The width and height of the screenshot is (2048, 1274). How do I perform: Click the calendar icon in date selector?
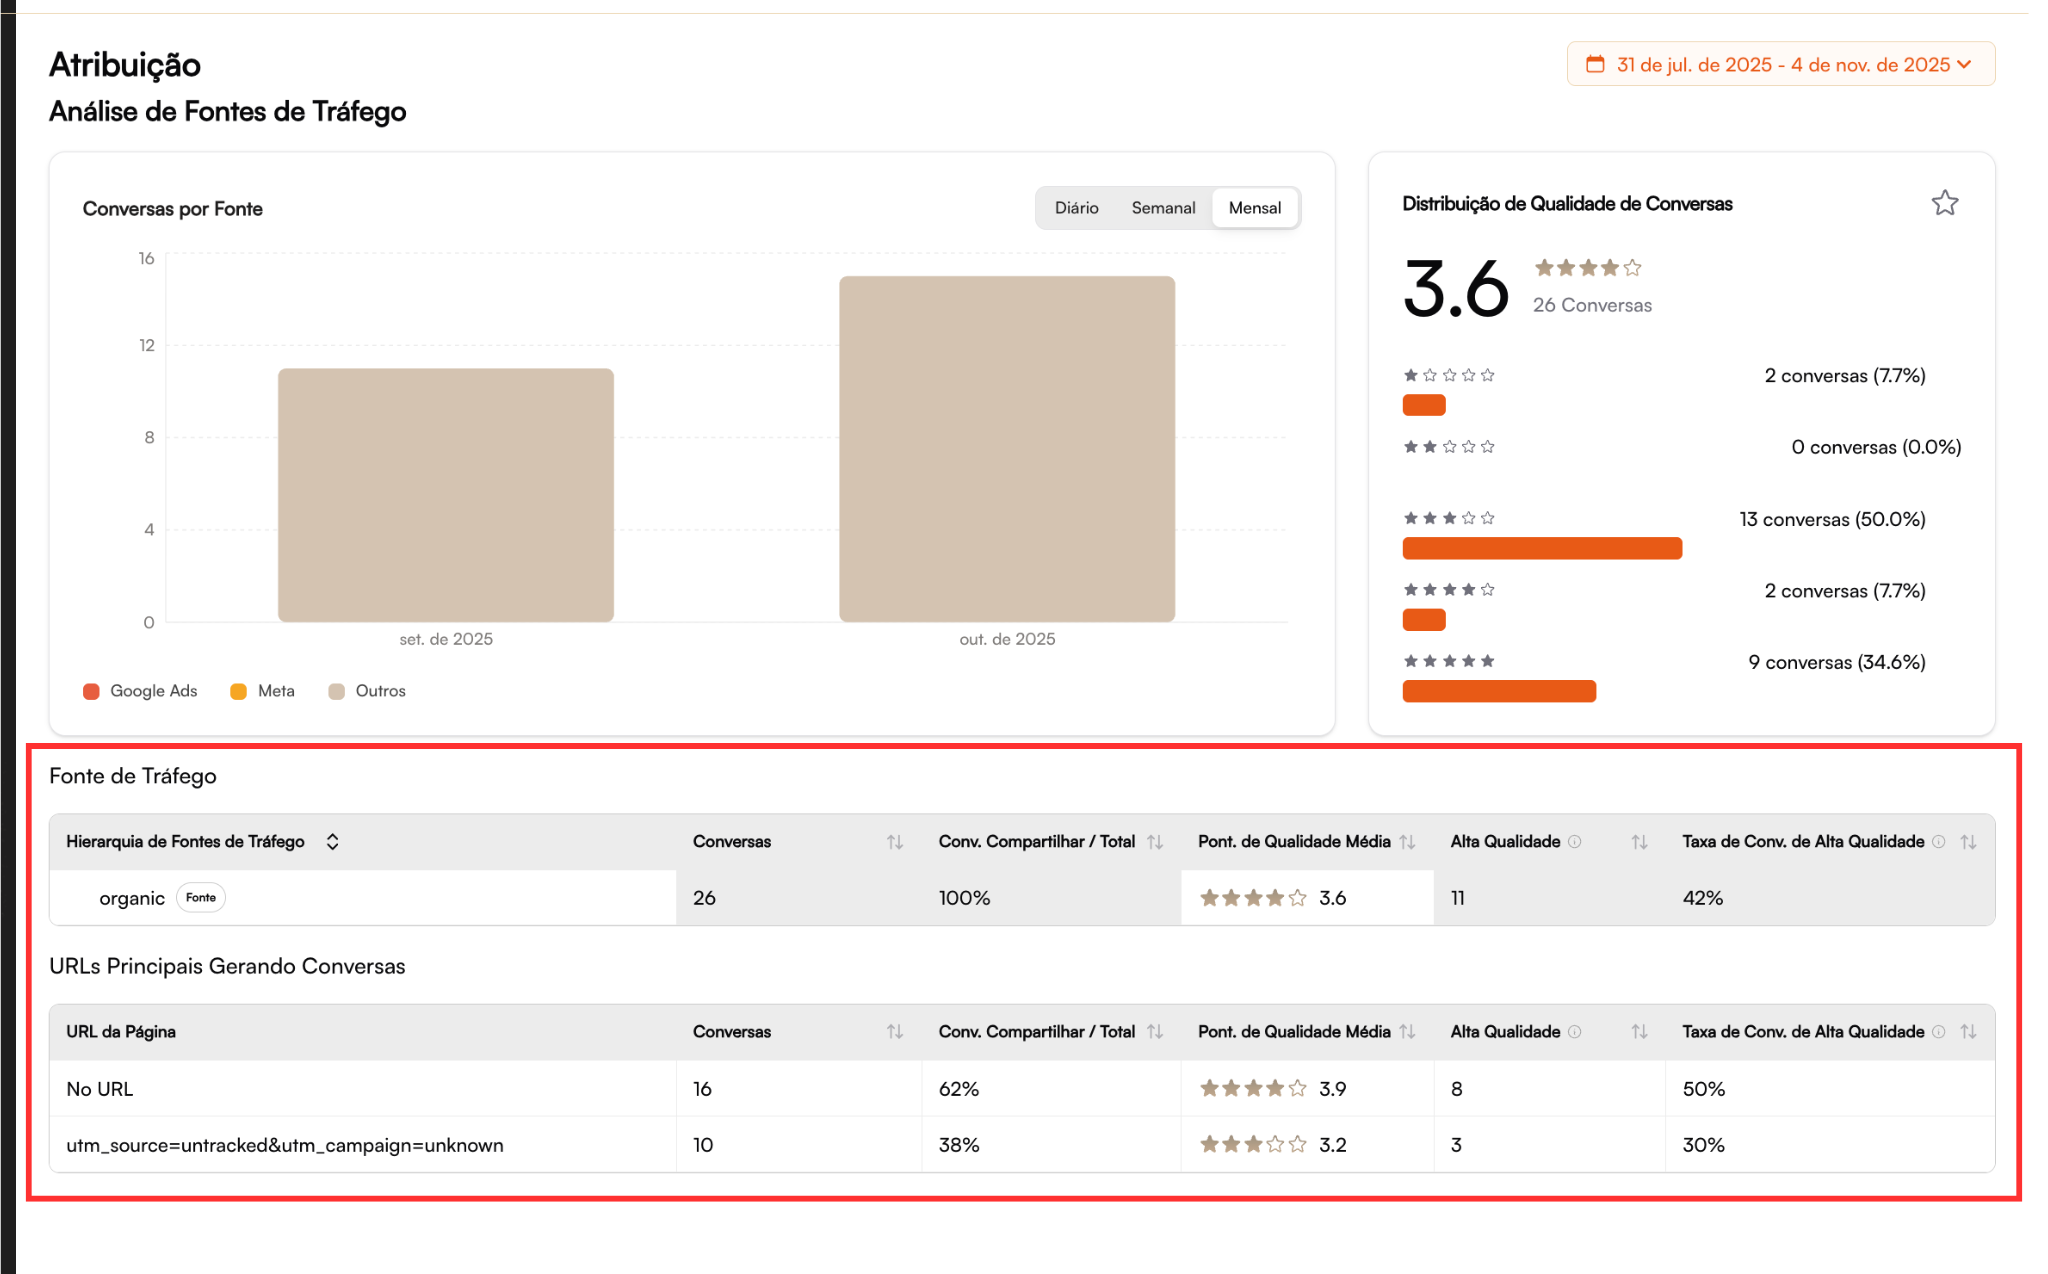tap(1596, 64)
